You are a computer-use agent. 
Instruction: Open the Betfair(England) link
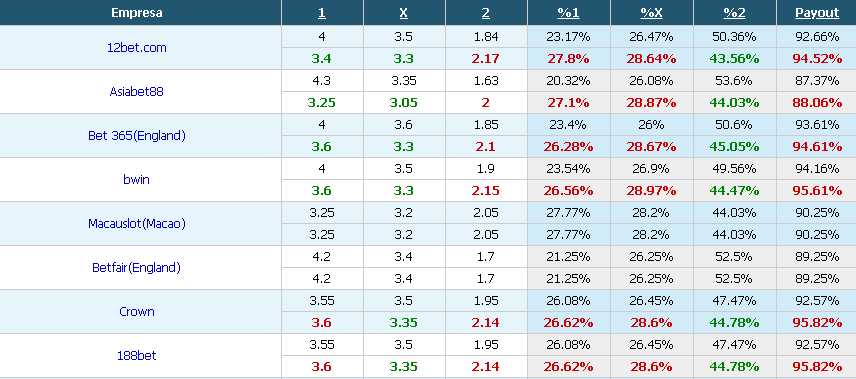(x=136, y=268)
